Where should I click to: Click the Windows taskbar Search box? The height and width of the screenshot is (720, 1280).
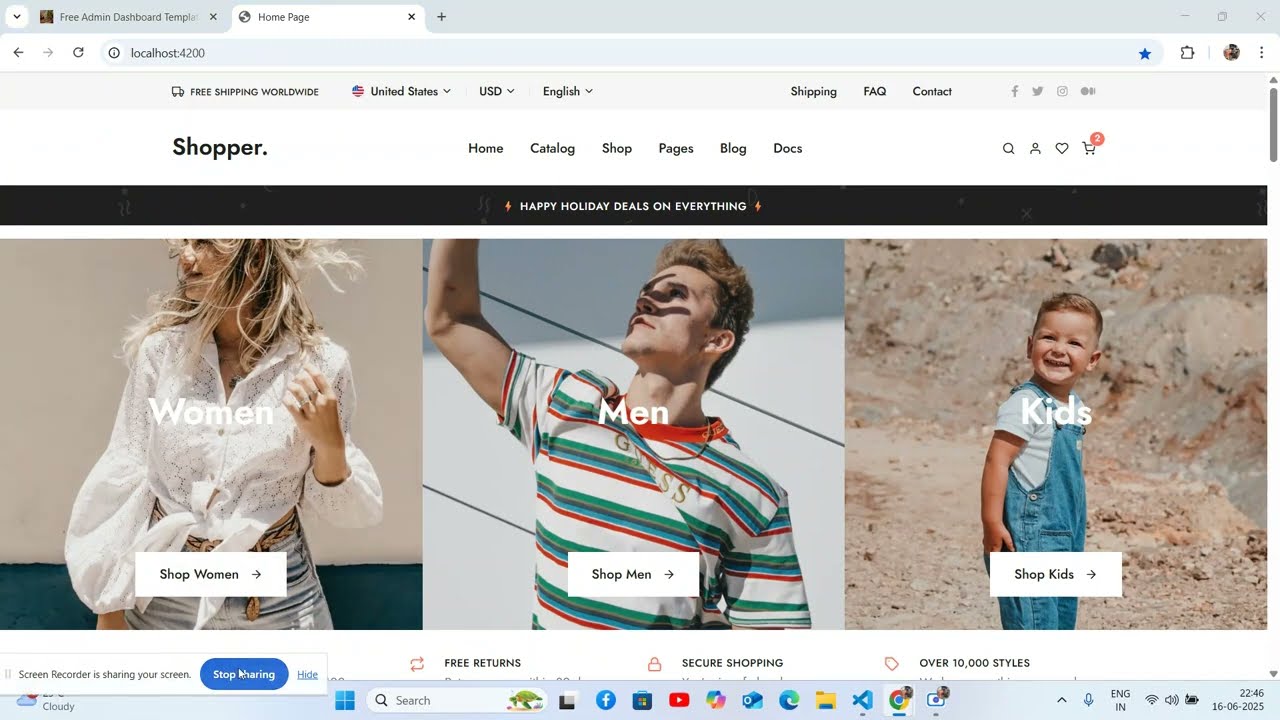pyautogui.click(x=455, y=700)
